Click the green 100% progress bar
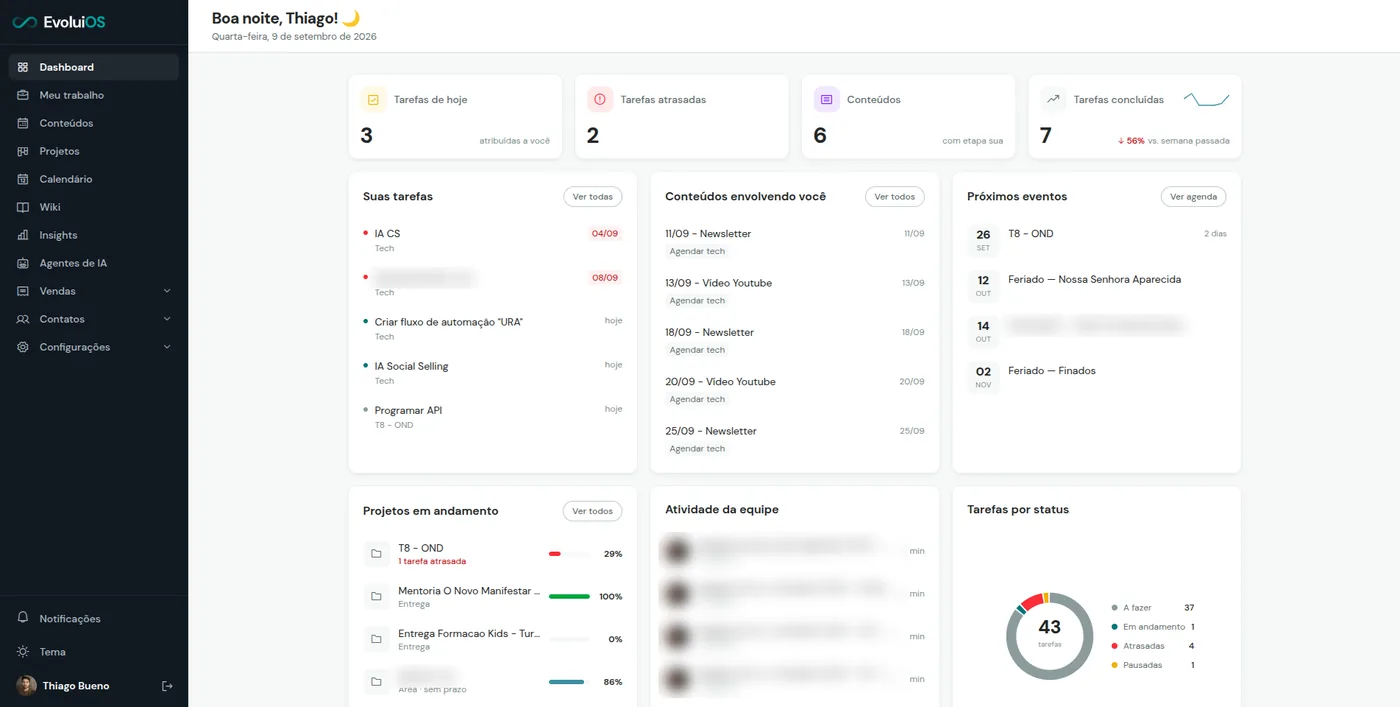The height and width of the screenshot is (707, 1400). [569, 597]
